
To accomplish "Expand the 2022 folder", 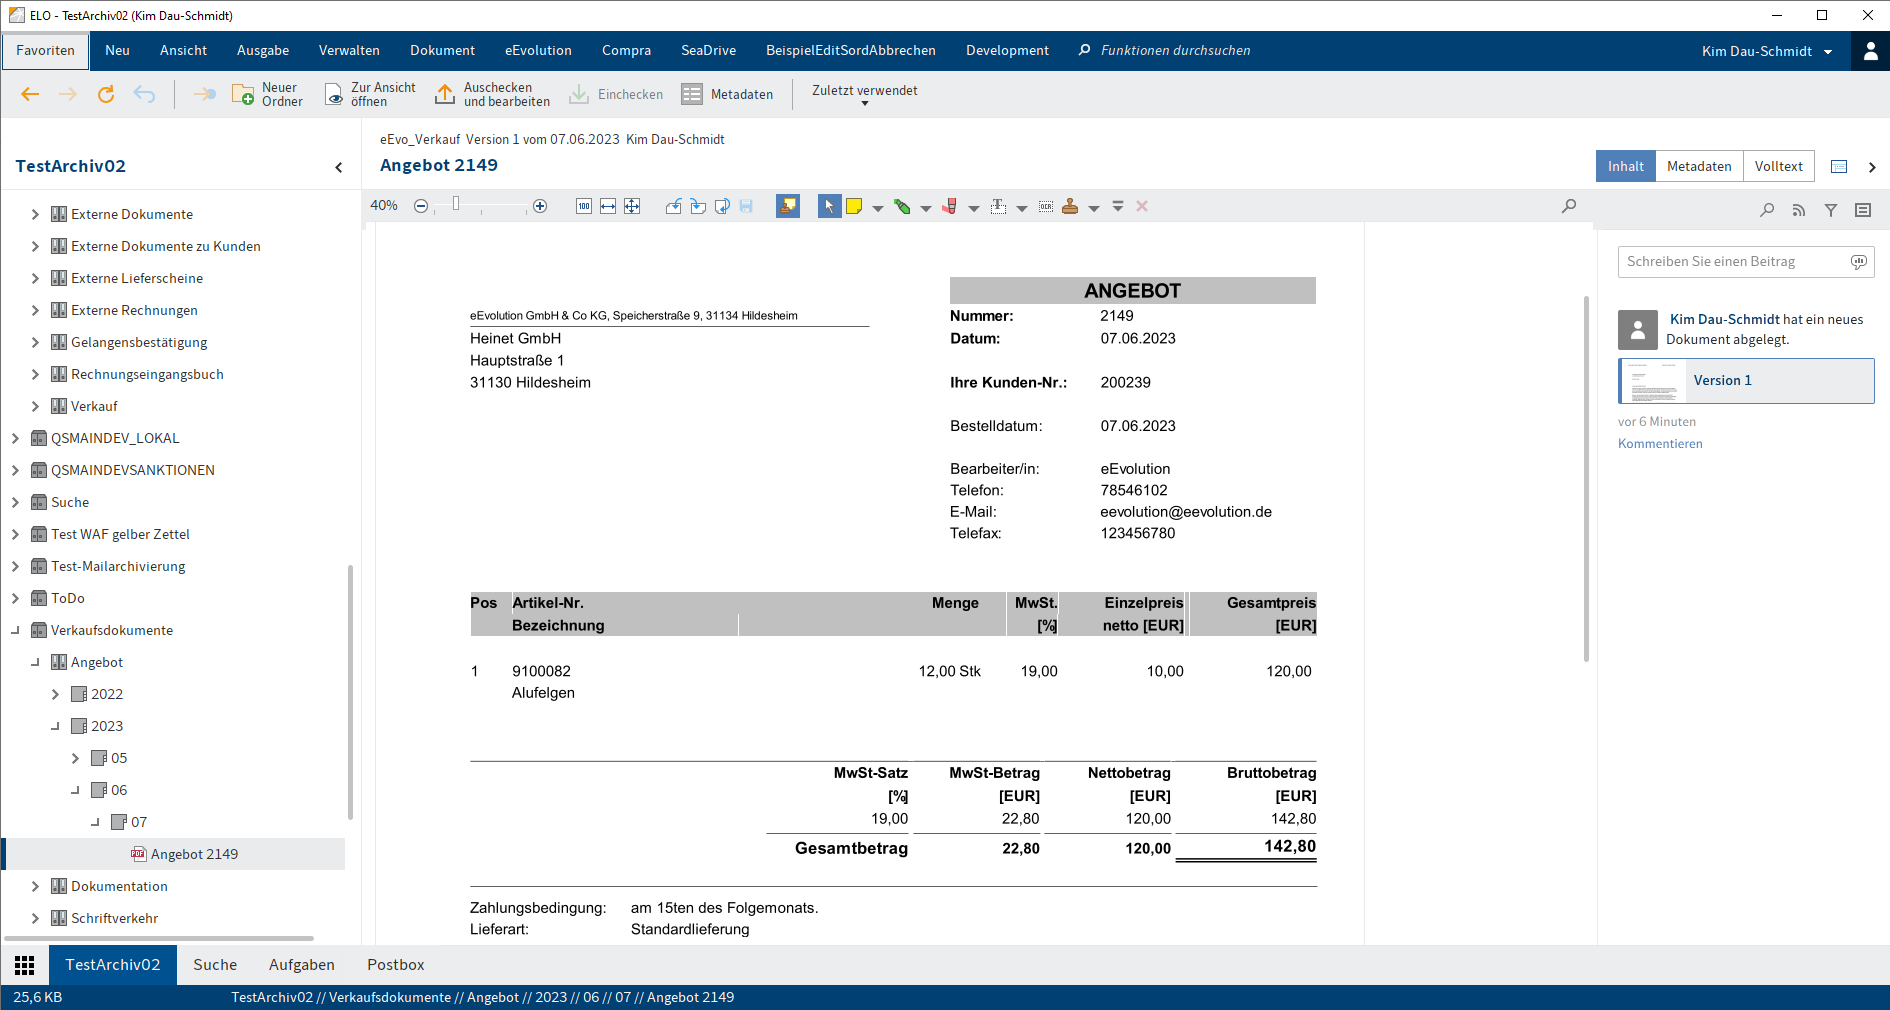I will point(55,694).
